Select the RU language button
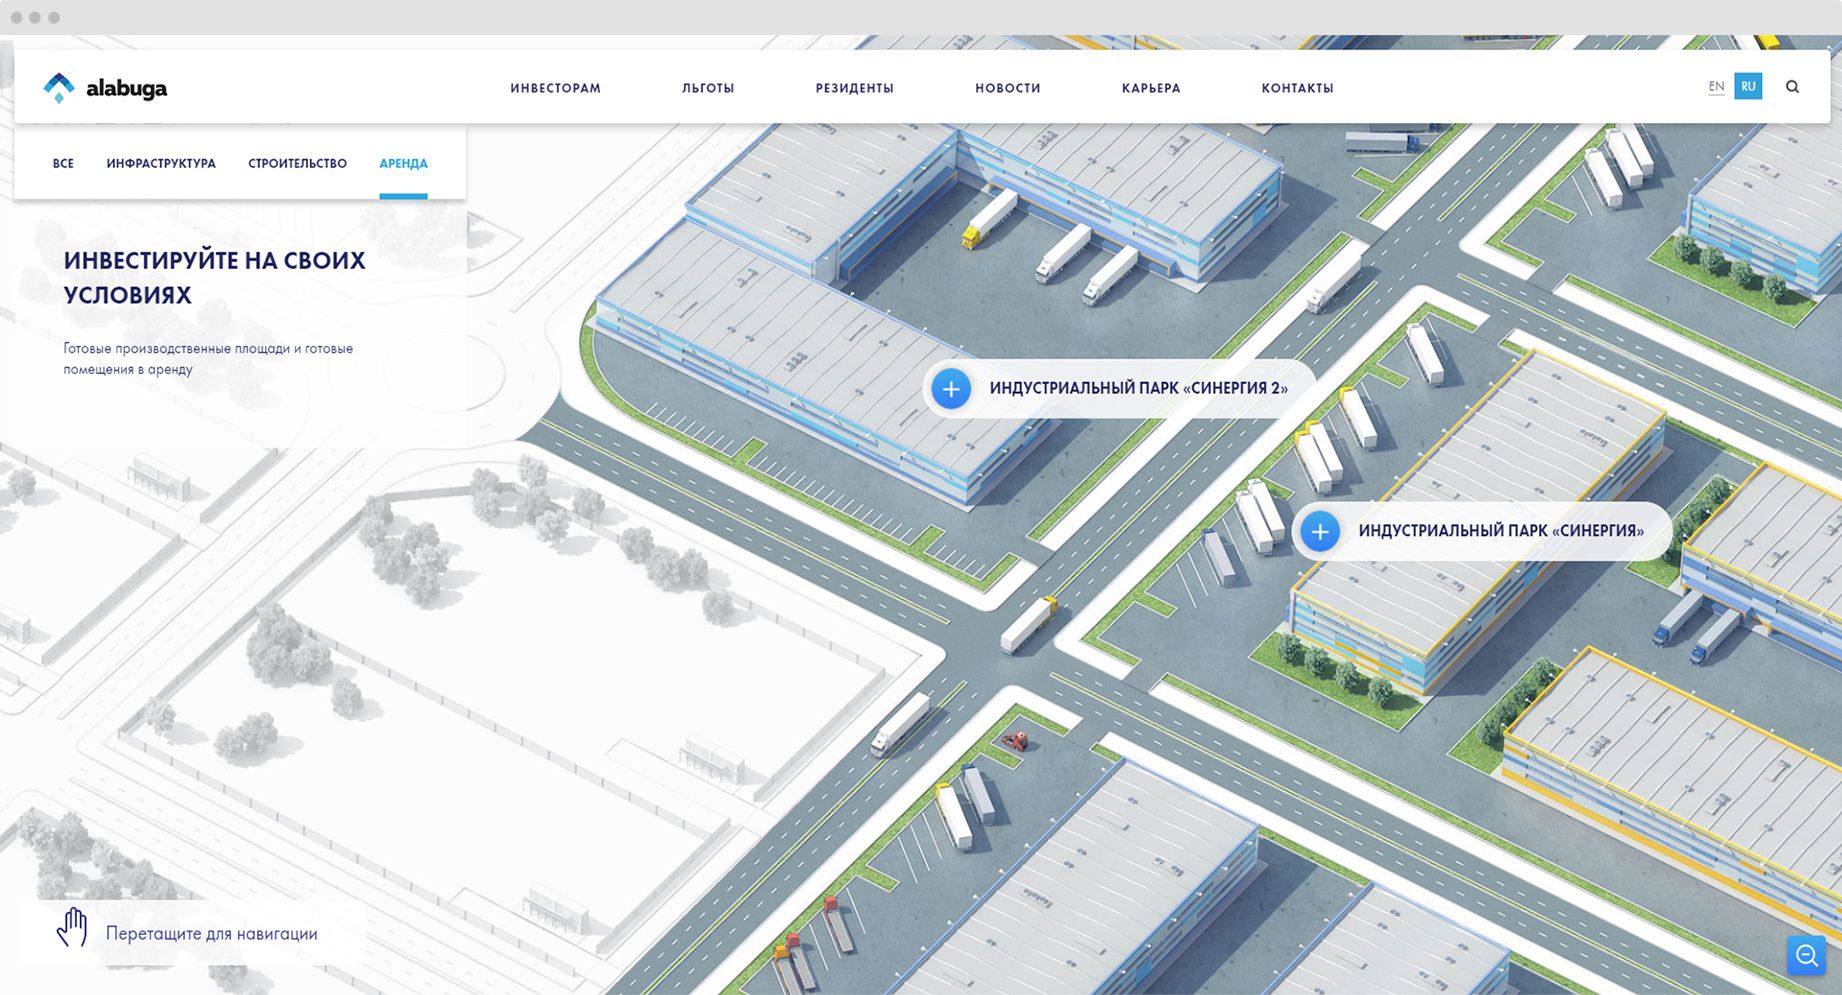The height and width of the screenshot is (995, 1842). point(1748,87)
